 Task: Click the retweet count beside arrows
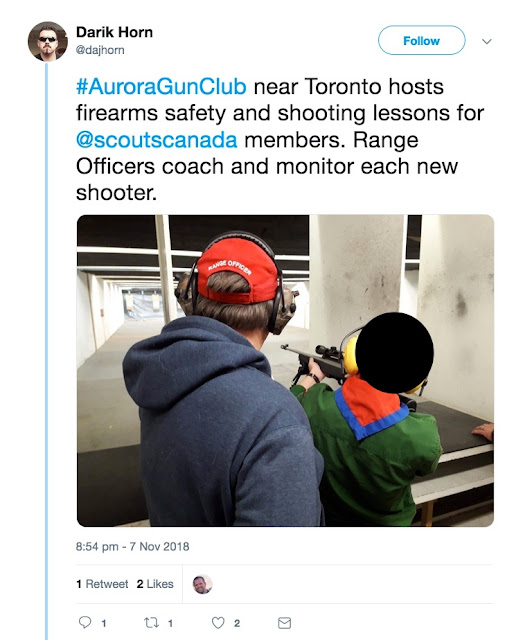170,623
